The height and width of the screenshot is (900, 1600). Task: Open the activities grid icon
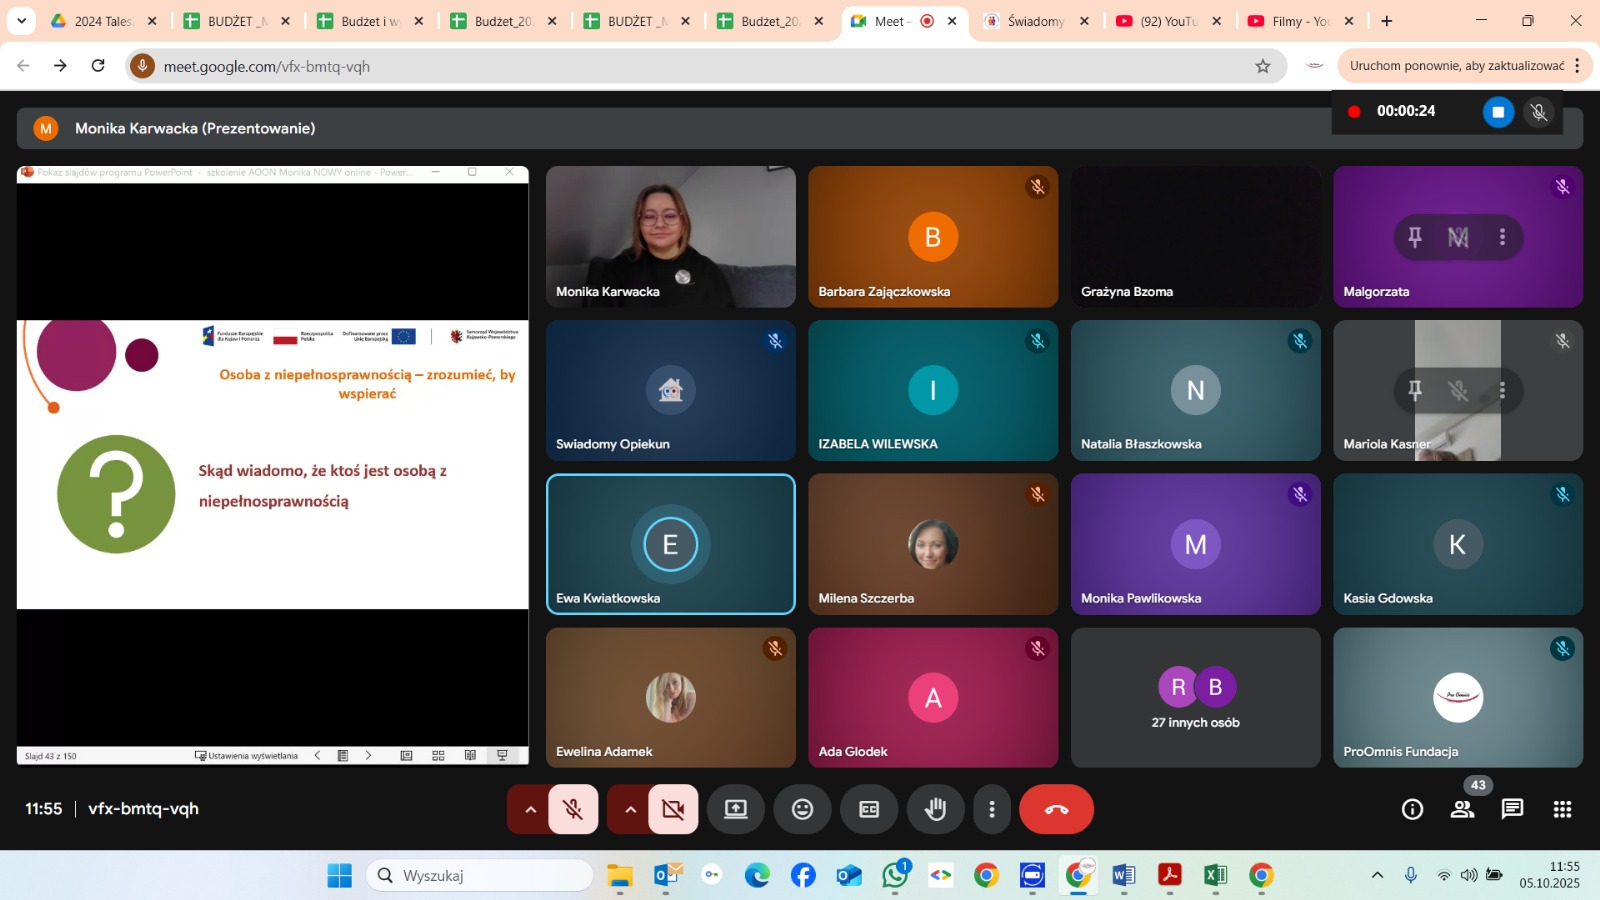pos(1562,809)
